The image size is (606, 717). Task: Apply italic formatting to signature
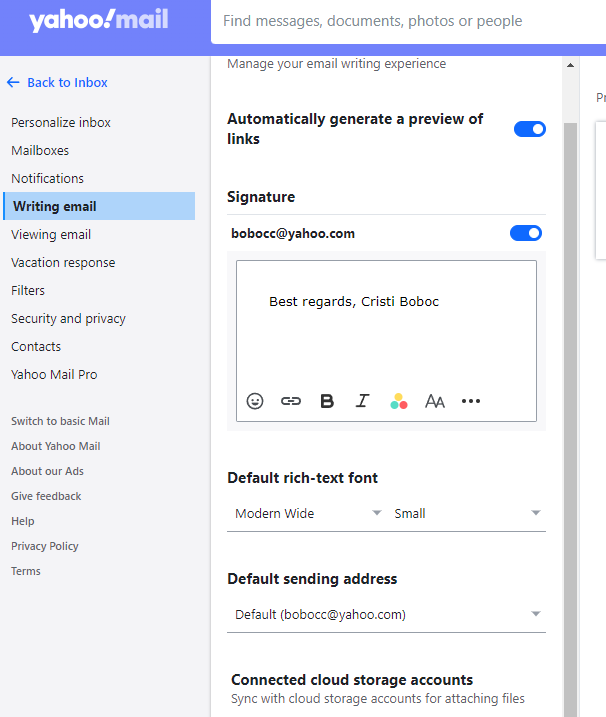(362, 401)
